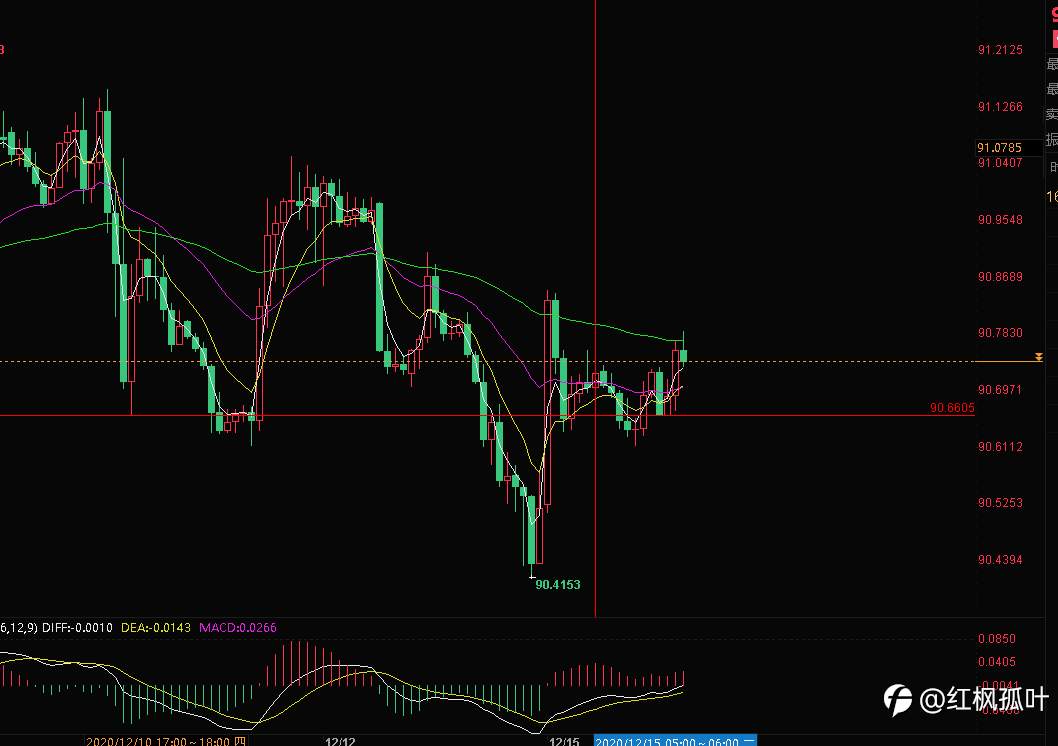Click the 90.4394 price axis label
The image size is (1058, 746).
click(x=1000, y=560)
